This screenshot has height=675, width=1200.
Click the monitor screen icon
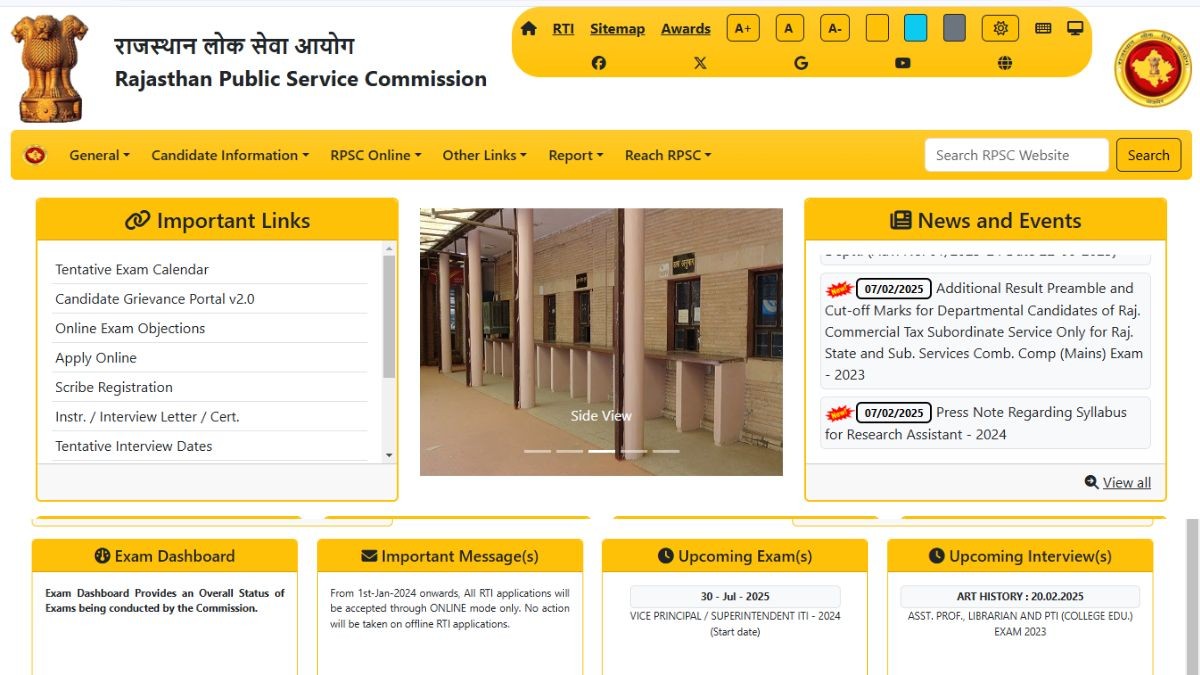pos(1075,28)
